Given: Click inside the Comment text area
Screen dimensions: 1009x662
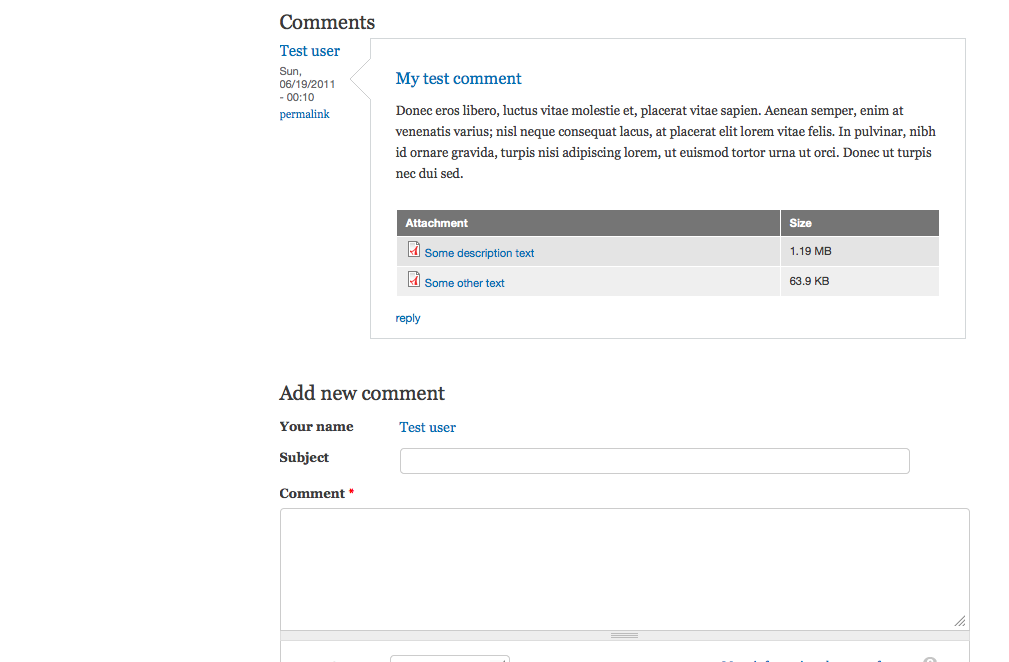Looking at the screenshot, I should click(x=624, y=568).
